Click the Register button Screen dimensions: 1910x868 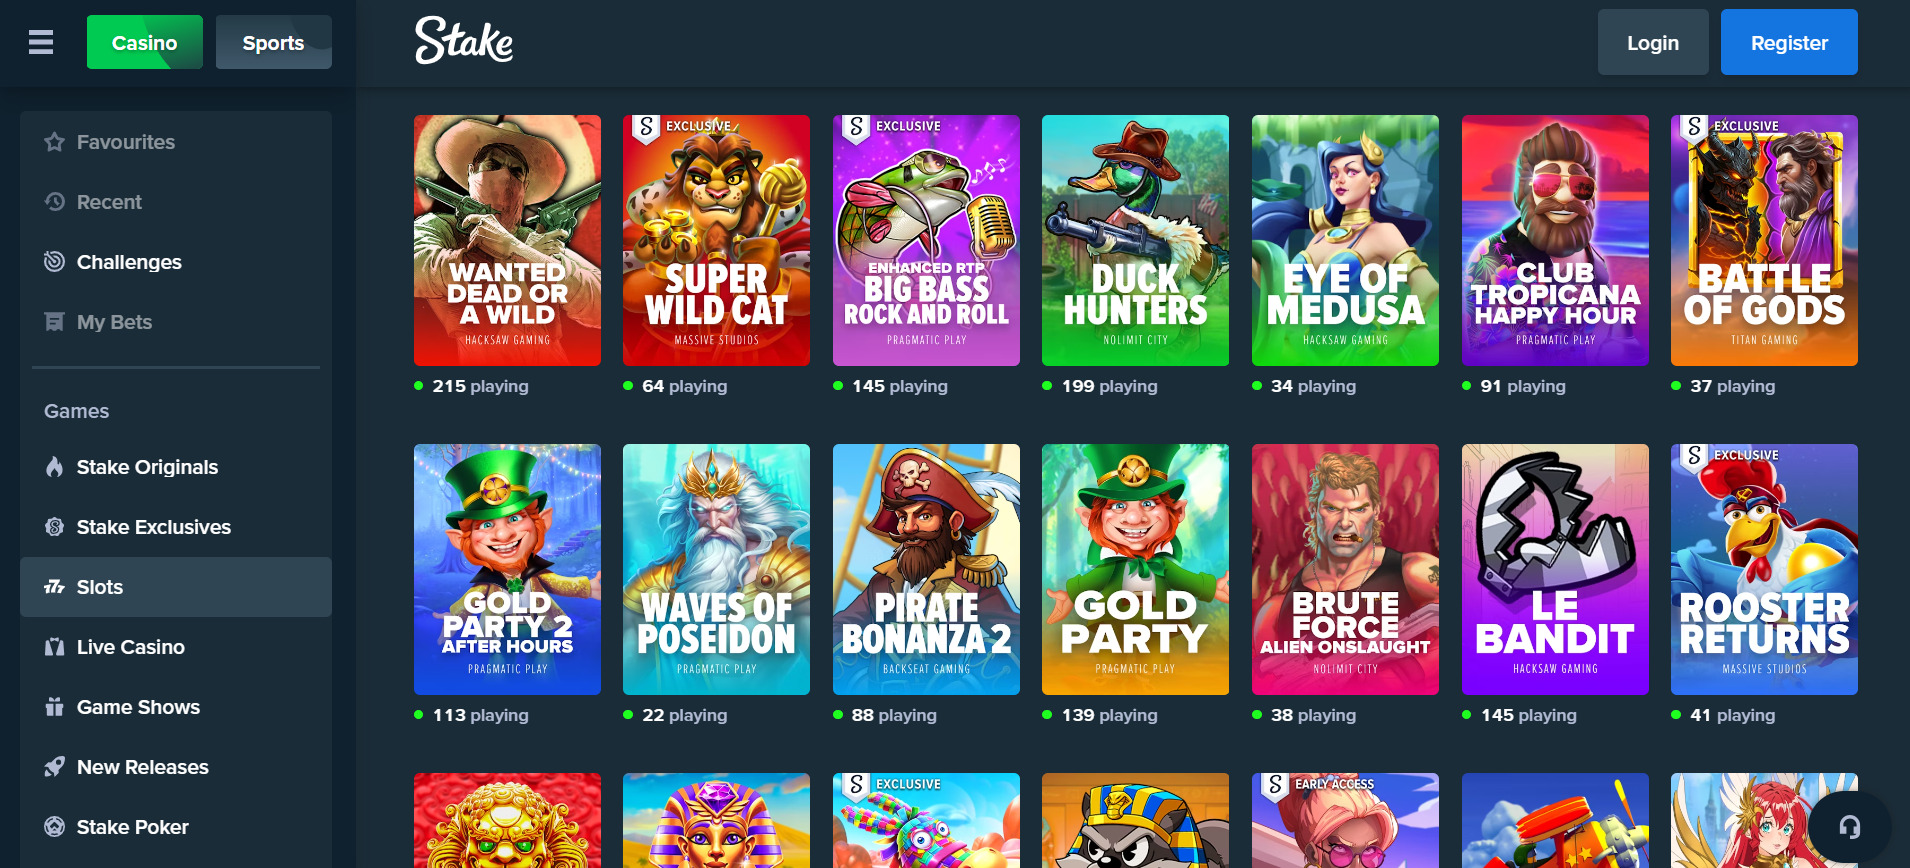point(1789,42)
